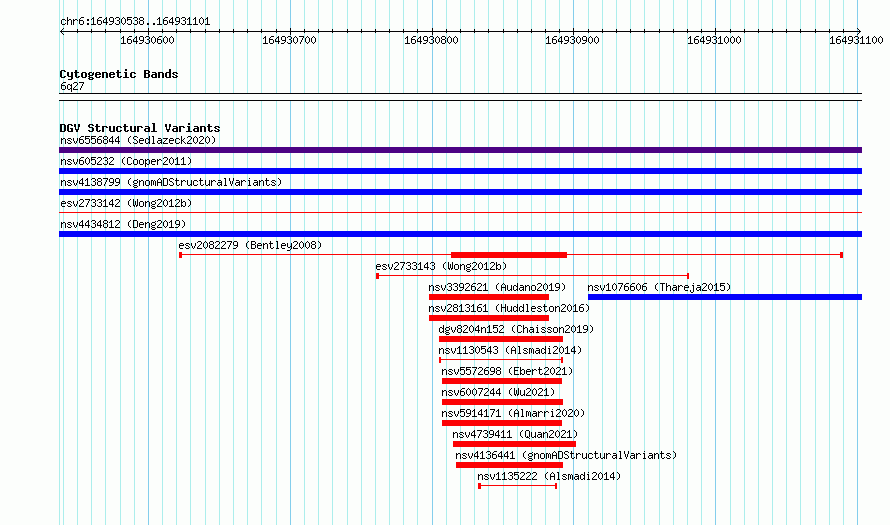Click the blue nsv605232 Cooper2011 bar

click(x=460, y=171)
